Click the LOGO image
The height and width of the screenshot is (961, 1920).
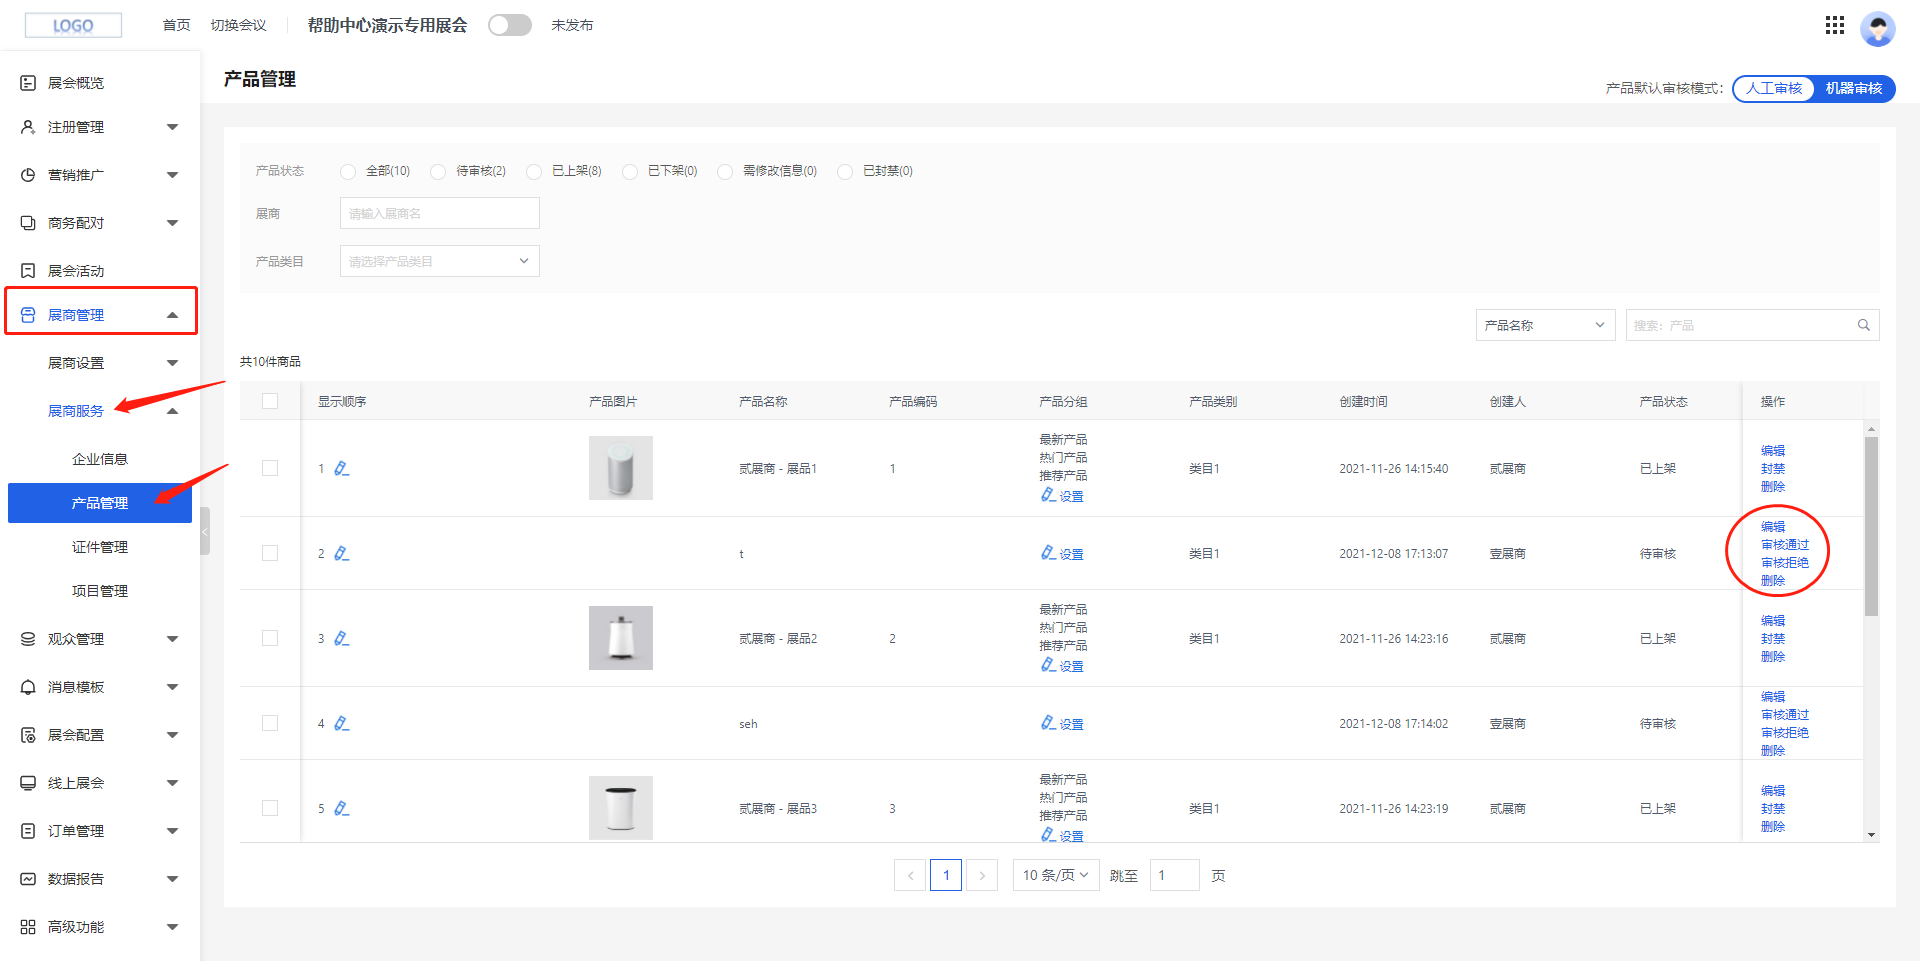[x=73, y=25]
